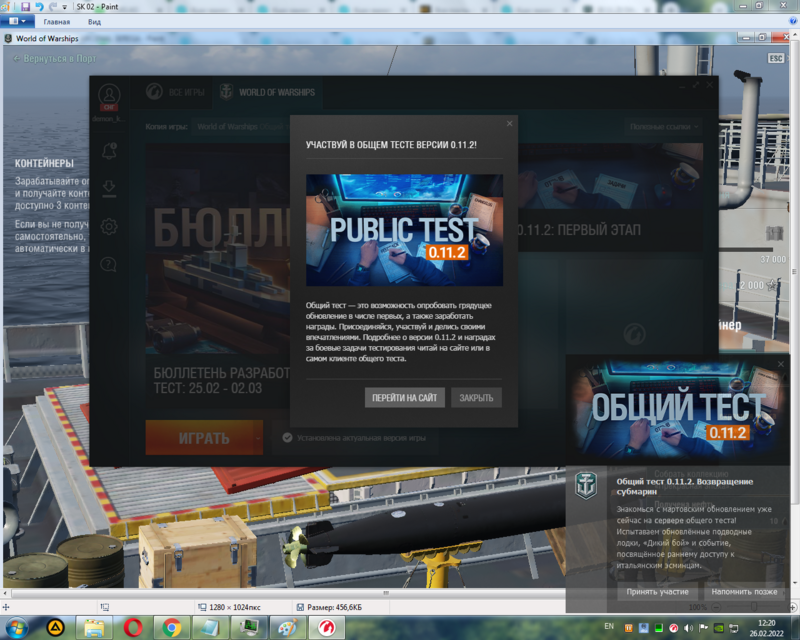This screenshot has width=800, height=640.
Task: Click the Paint palette icon on the taskbar
Action: point(288,627)
